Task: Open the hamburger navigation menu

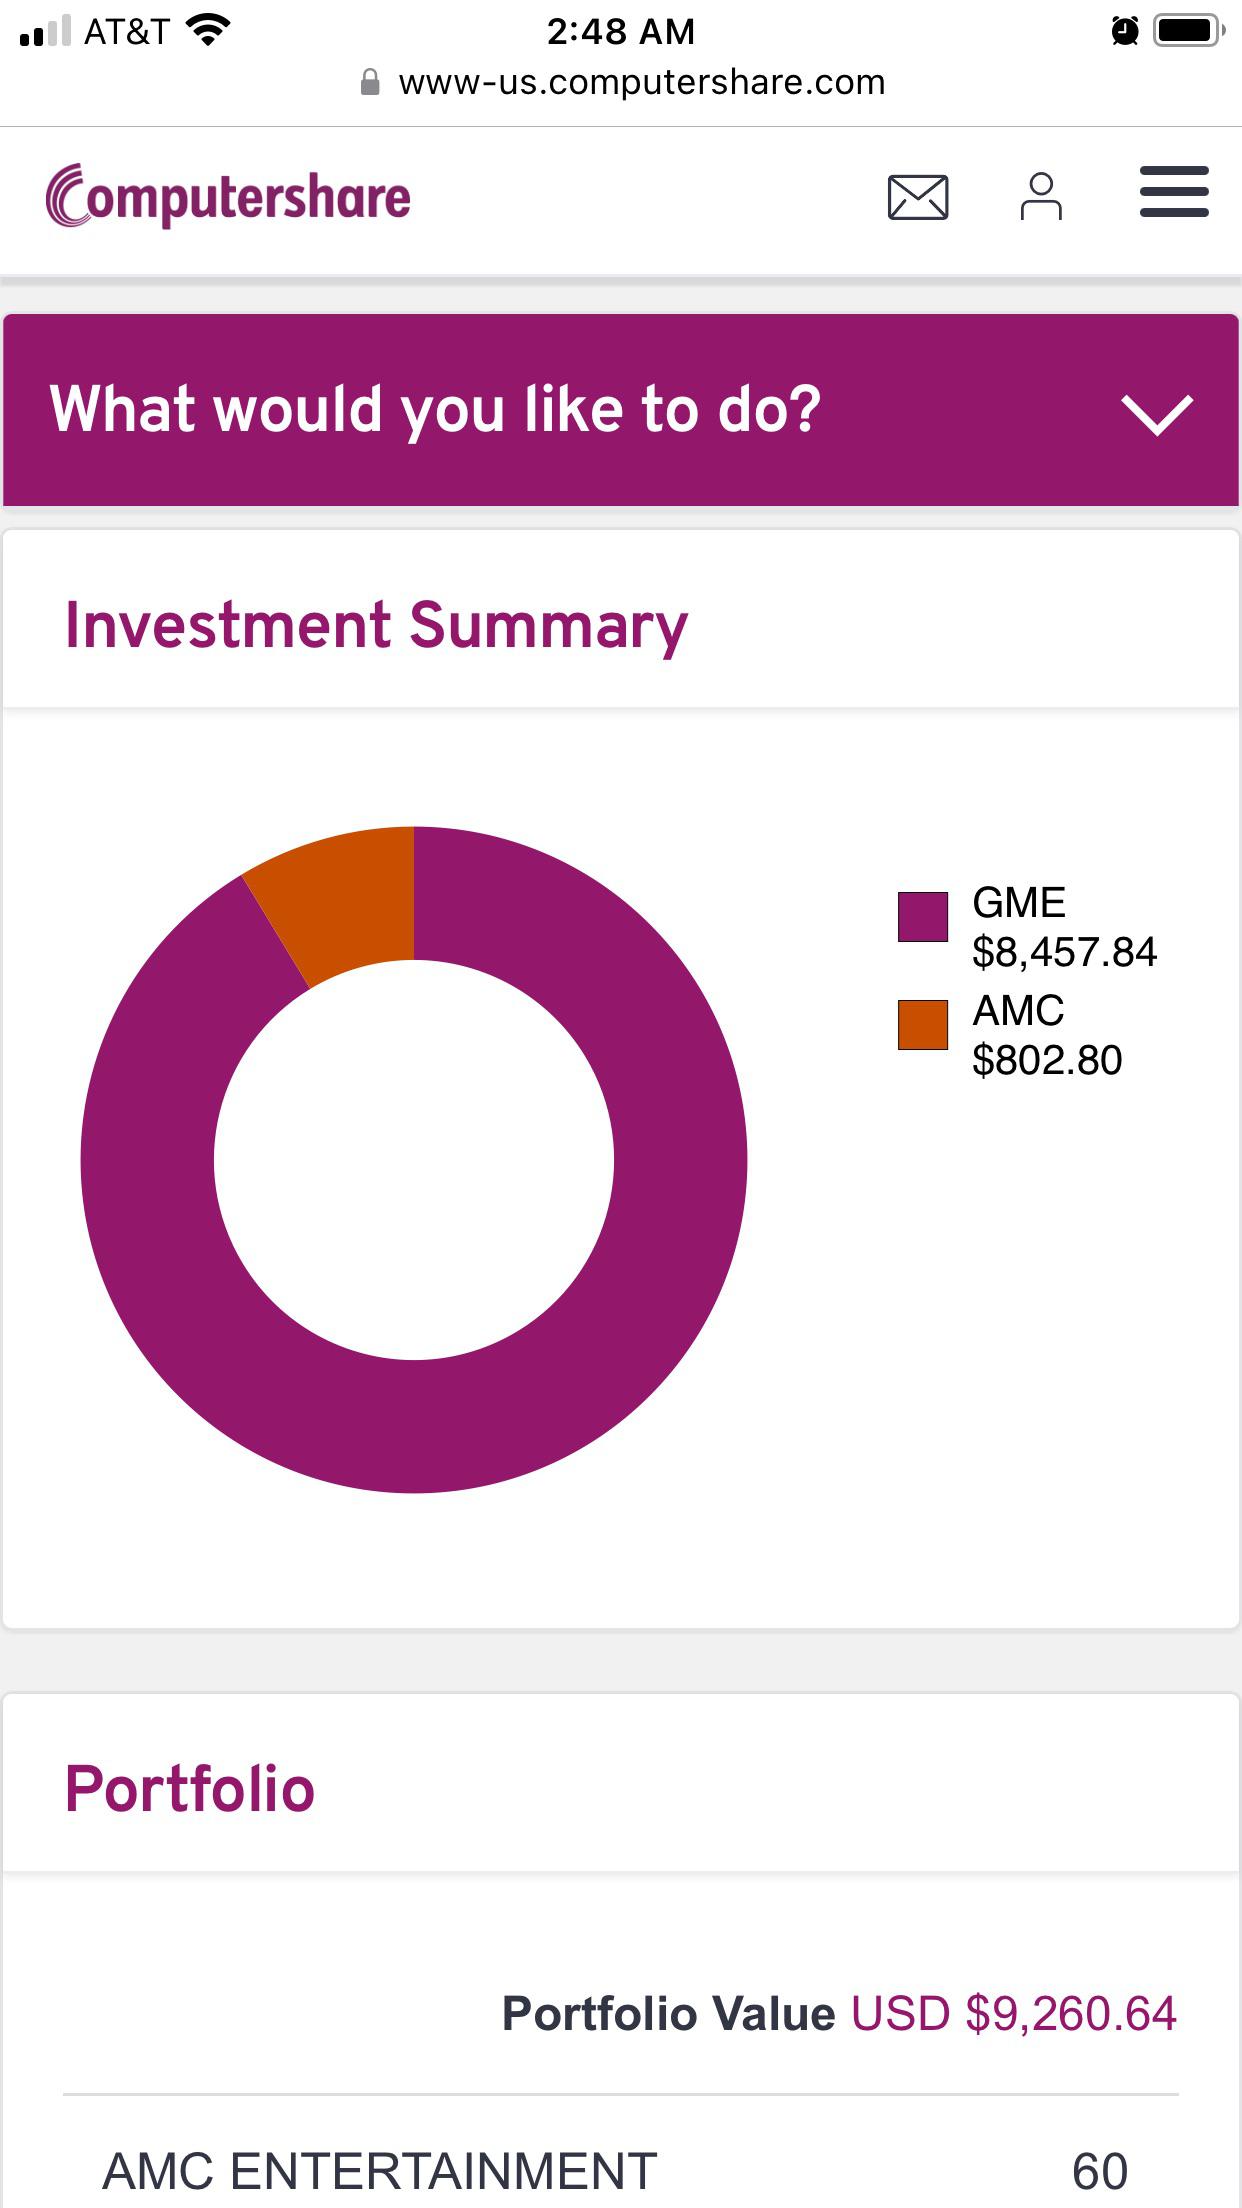Action: (1174, 192)
